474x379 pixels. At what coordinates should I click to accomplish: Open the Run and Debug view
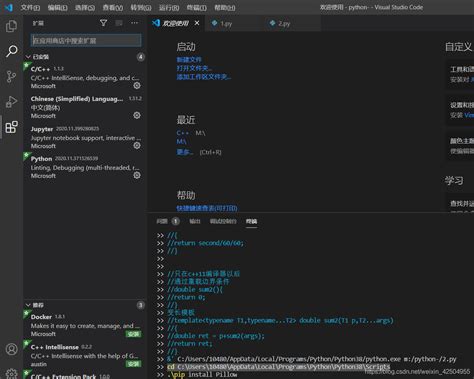tap(11, 102)
